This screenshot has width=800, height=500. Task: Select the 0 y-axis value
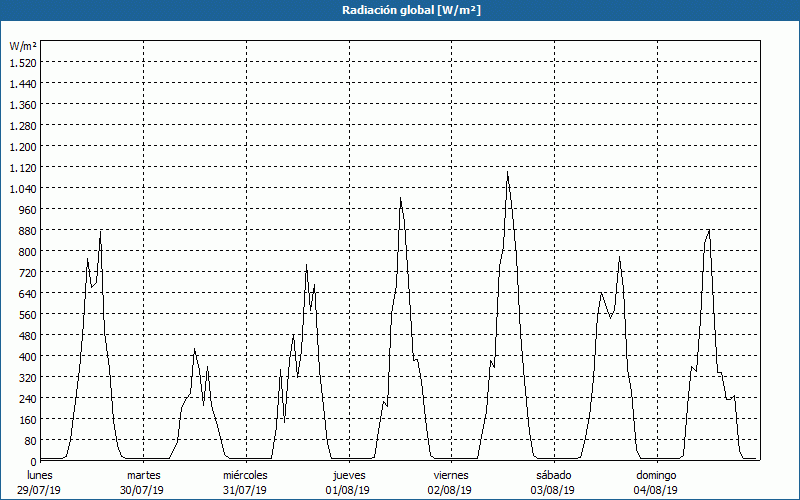pyautogui.click(x=34, y=461)
